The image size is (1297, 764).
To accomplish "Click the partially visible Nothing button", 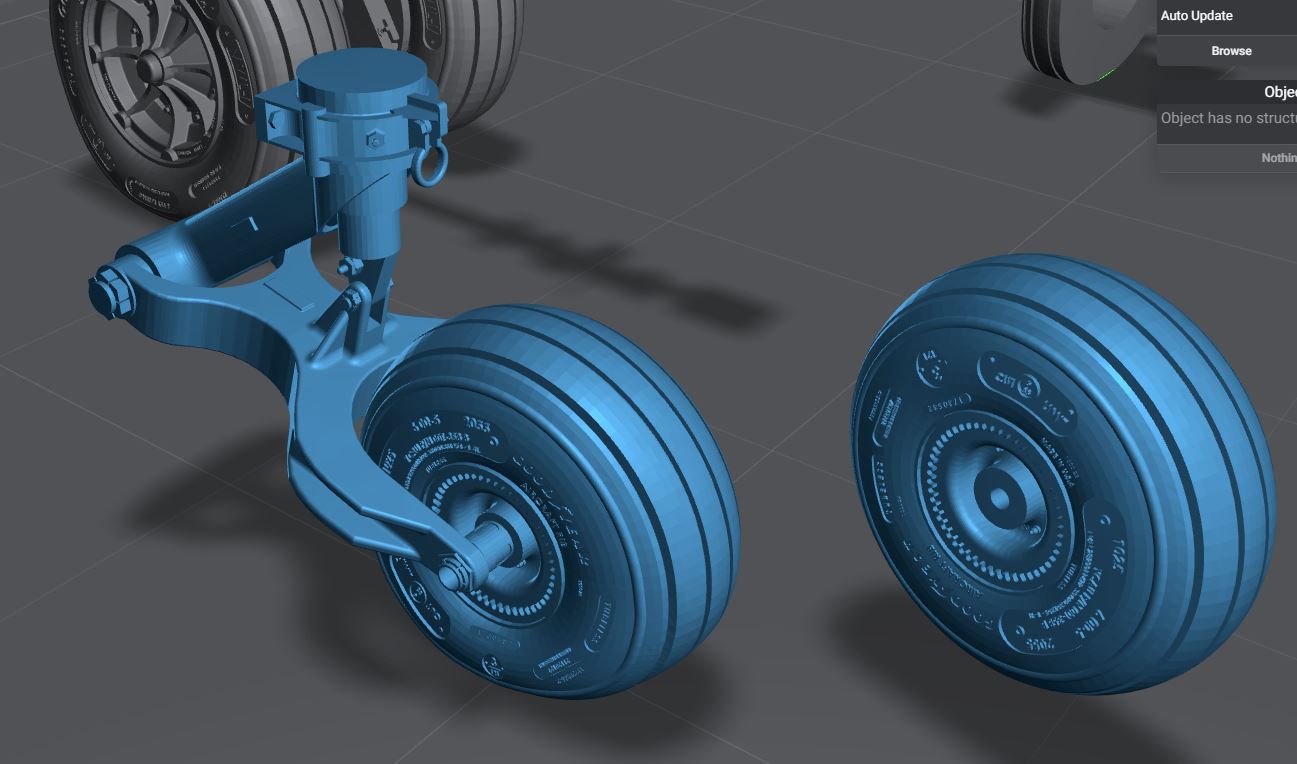I will (x=1278, y=158).
